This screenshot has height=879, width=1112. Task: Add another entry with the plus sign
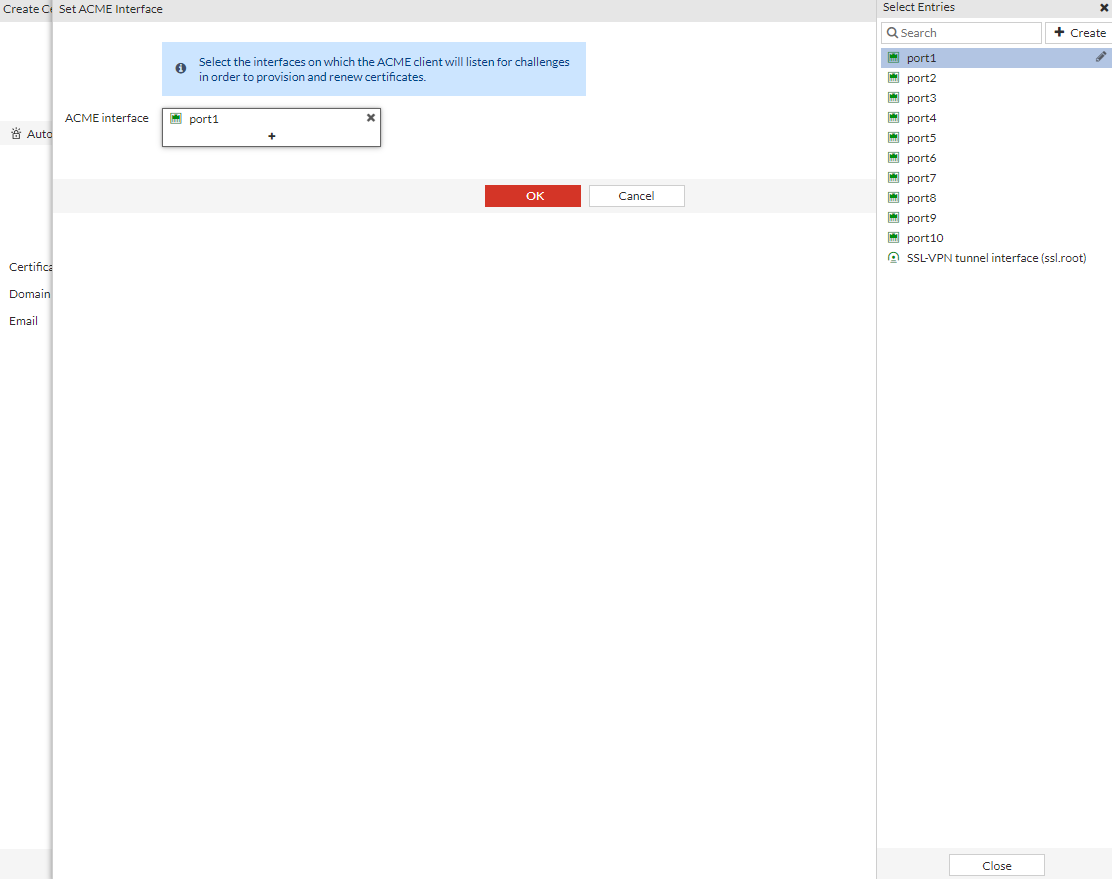click(272, 136)
